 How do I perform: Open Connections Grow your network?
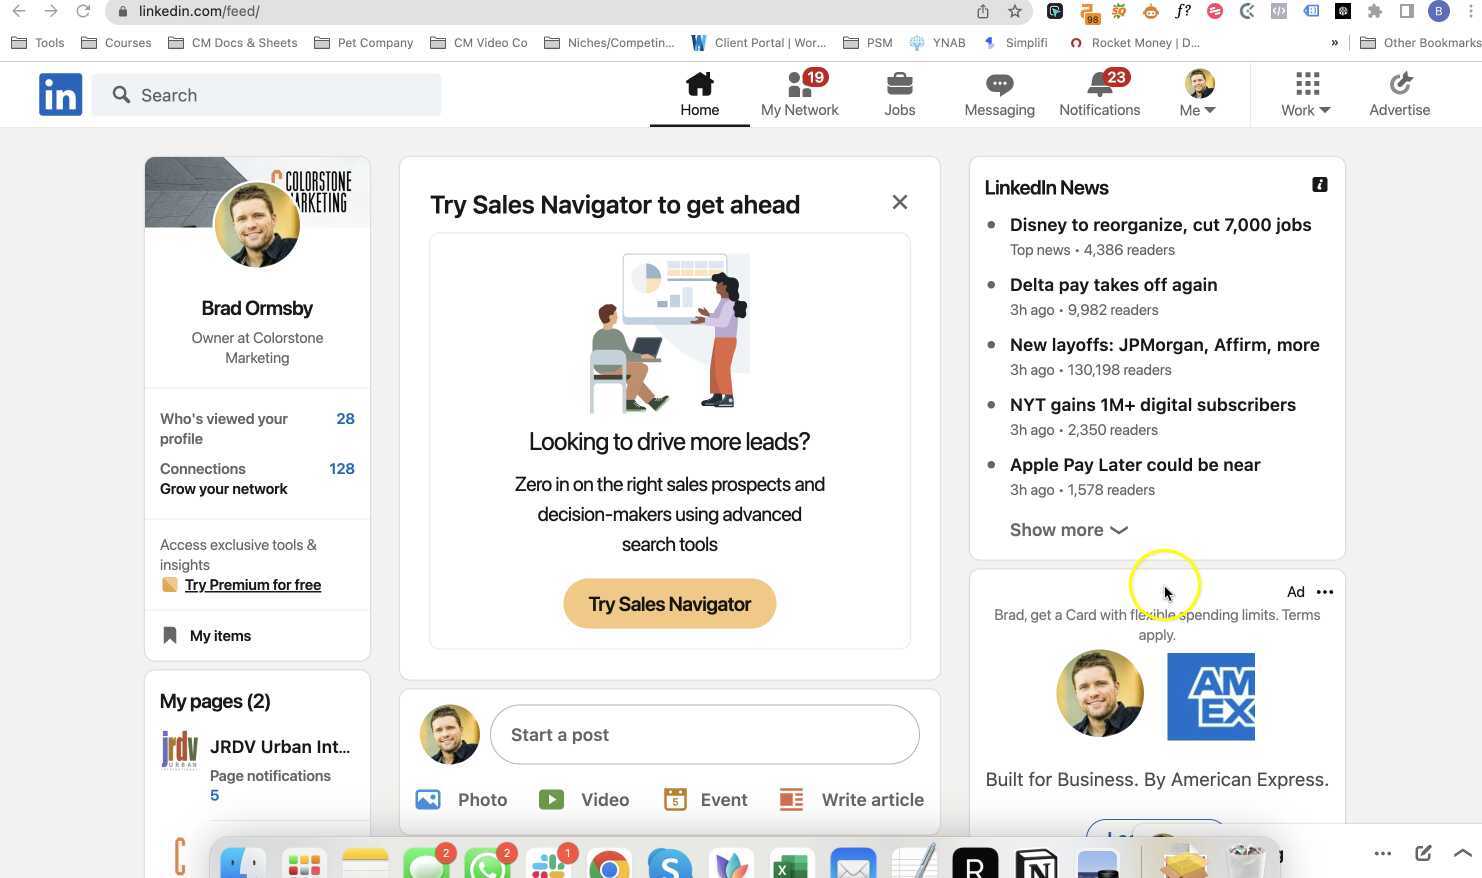coord(257,479)
